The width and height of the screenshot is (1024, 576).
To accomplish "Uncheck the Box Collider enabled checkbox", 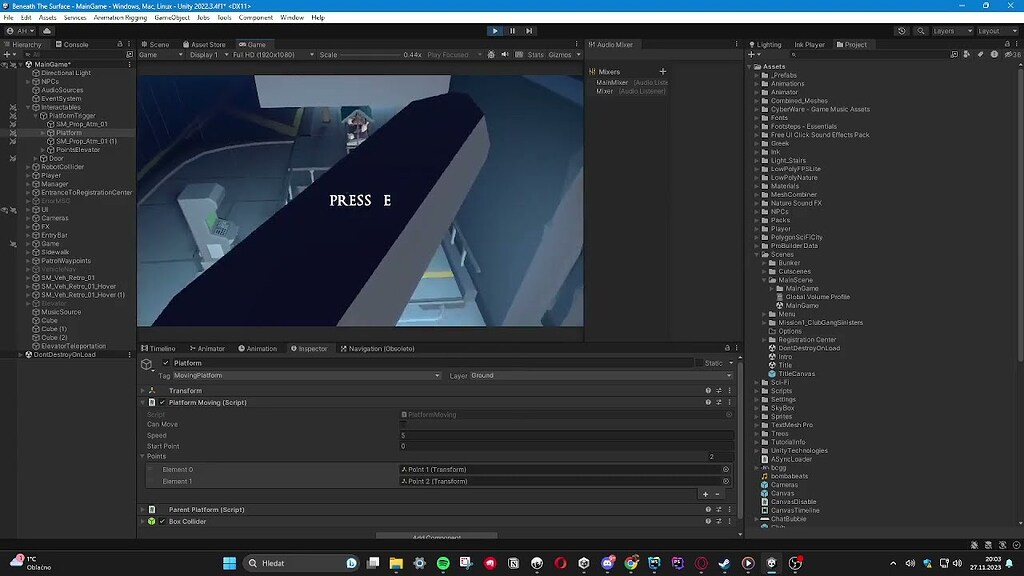I will pos(161,521).
